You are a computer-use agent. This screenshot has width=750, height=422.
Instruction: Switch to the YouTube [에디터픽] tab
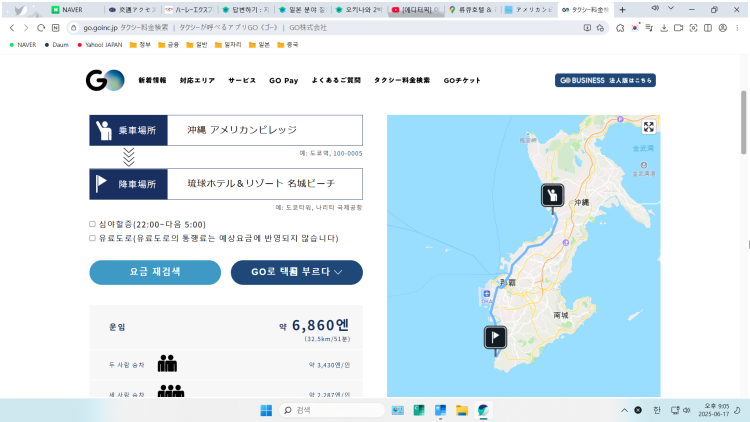416,10
